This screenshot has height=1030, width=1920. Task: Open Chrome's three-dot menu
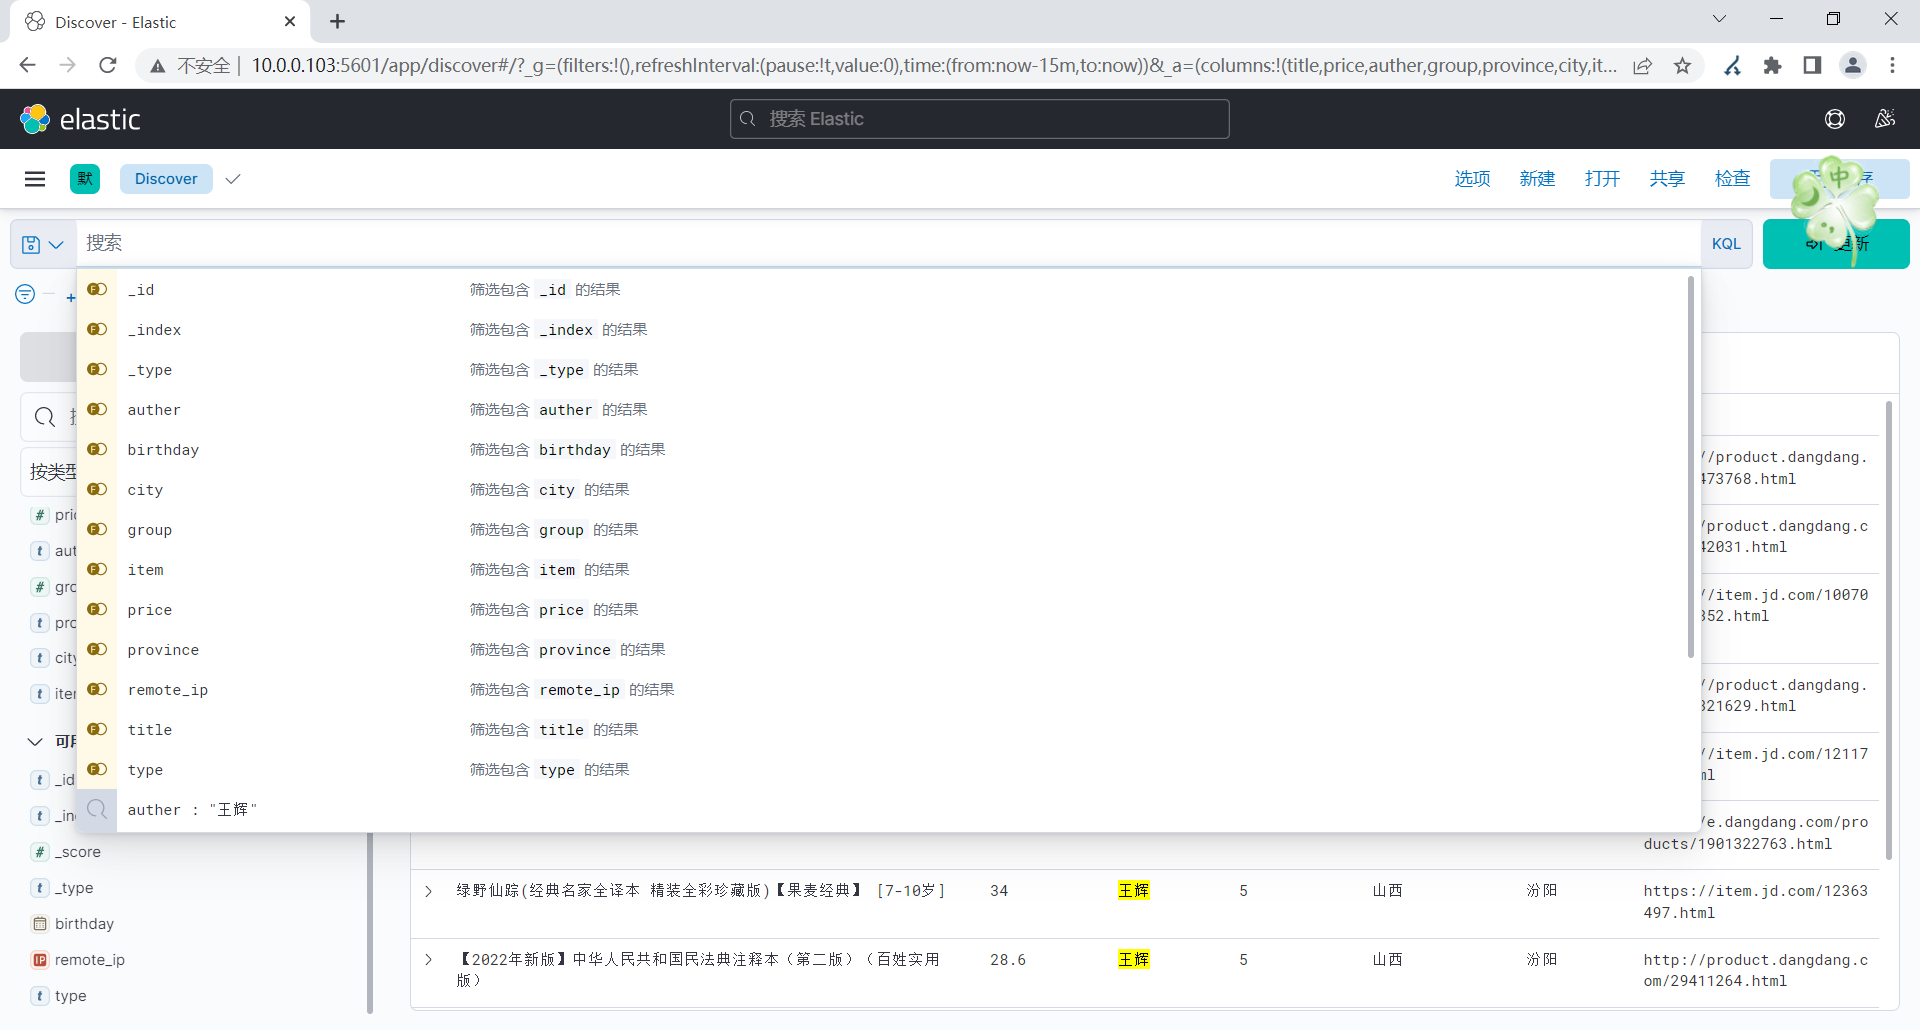pyautogui.click(x=1892, y=65)
